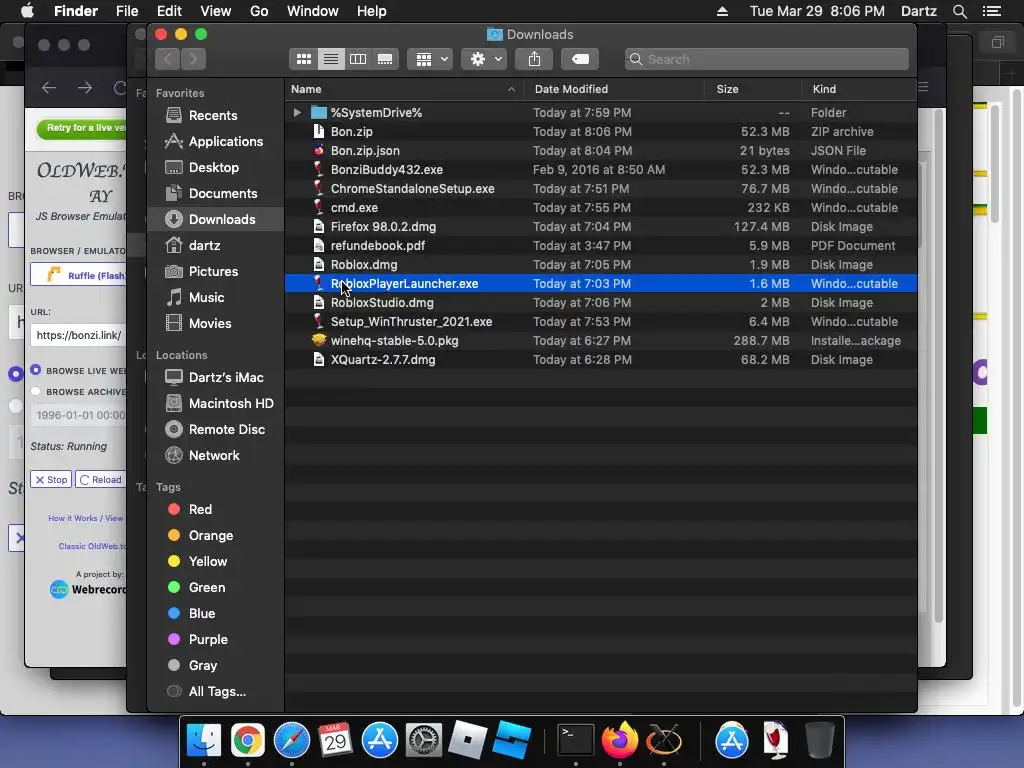Select the Bon.zip file
The image size is (1024, 768).
pos(601,132)
